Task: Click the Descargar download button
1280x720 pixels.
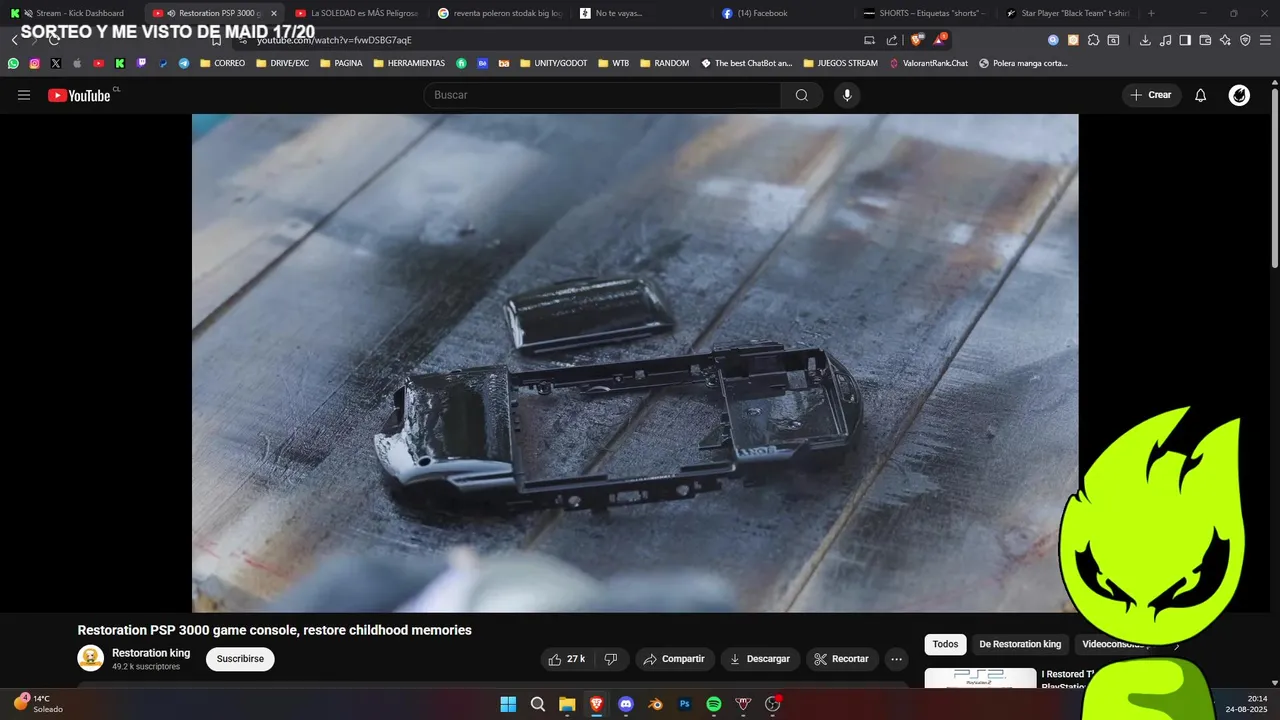Action: click(x=759, y=659)
